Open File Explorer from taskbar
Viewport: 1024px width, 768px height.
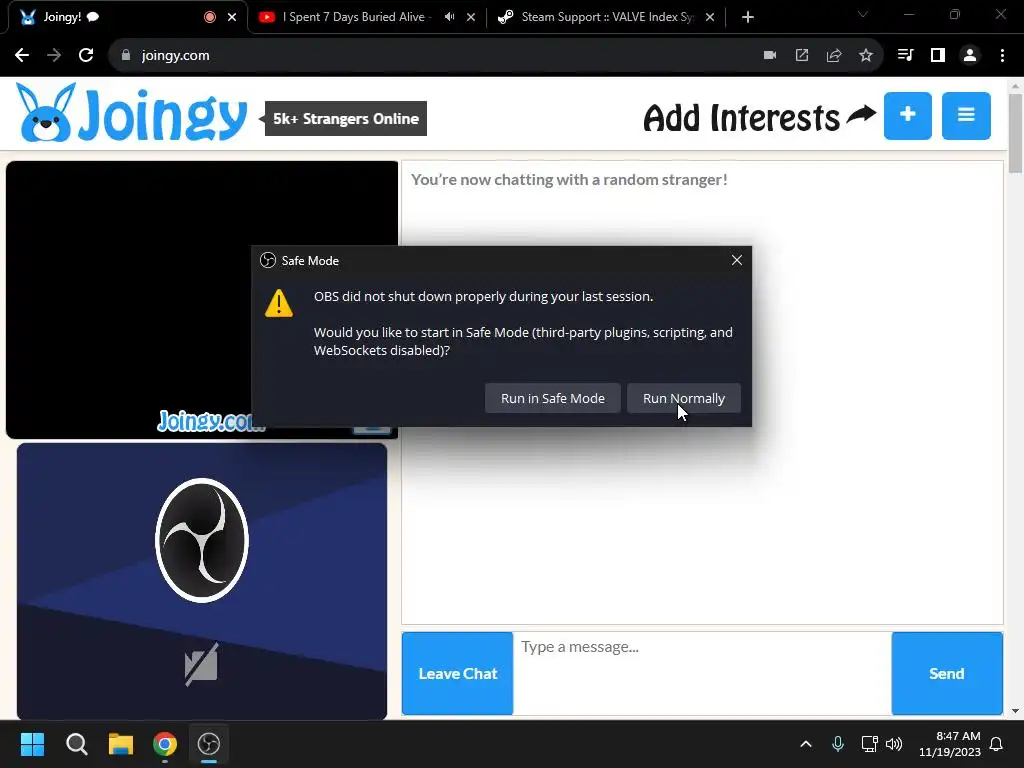(121, 744)
